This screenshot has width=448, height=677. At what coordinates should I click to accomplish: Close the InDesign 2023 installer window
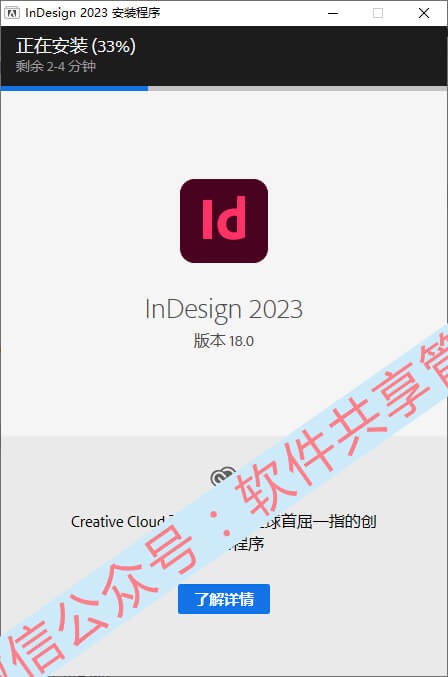pos(424,13)
